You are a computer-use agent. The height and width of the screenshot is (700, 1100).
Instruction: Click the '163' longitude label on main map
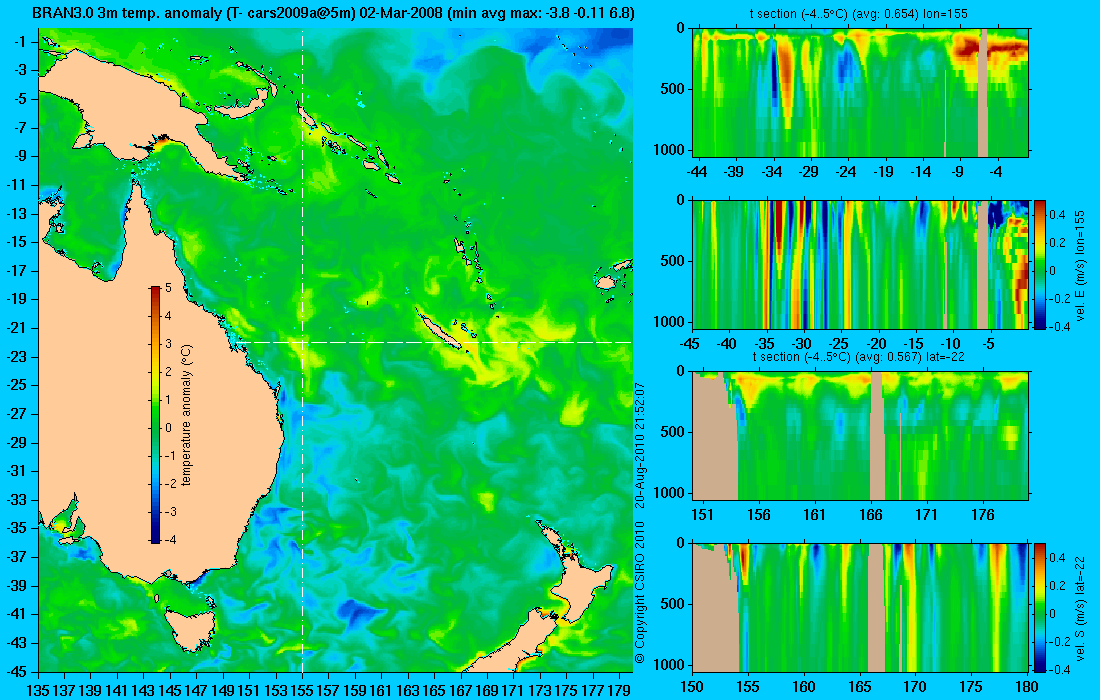click(x=408, y=691)
